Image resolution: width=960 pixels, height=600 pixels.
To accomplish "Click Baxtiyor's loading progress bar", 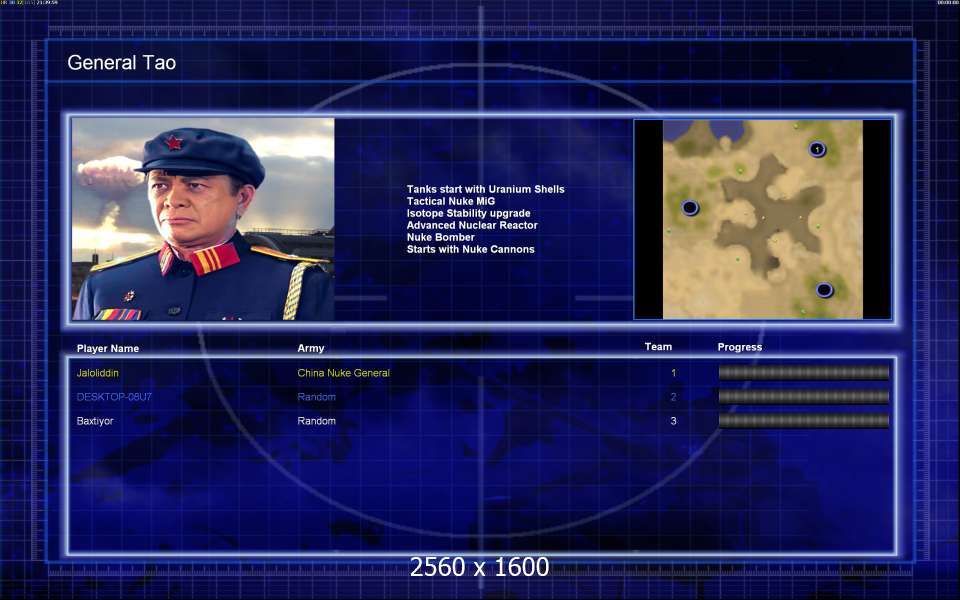I will pos(804,421).
